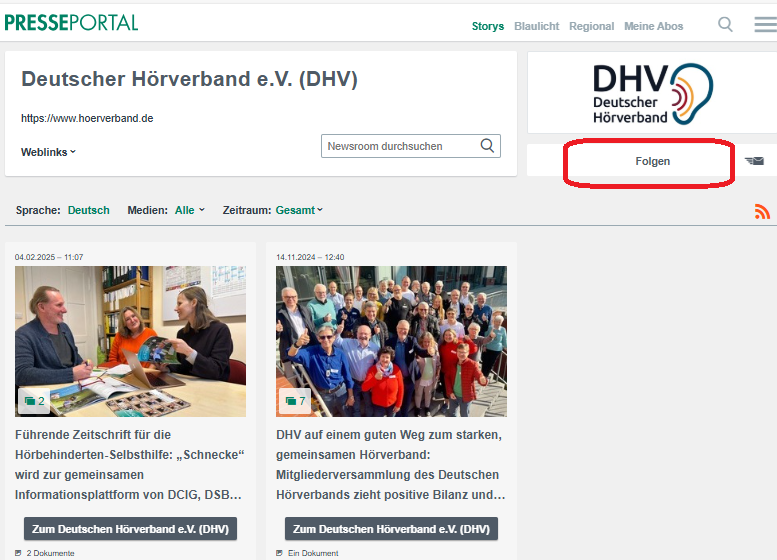Click Zum Deutschen Hörverband button under Schnecke article
The width and height of the screenshot is (777, 560).
point(130,529)
